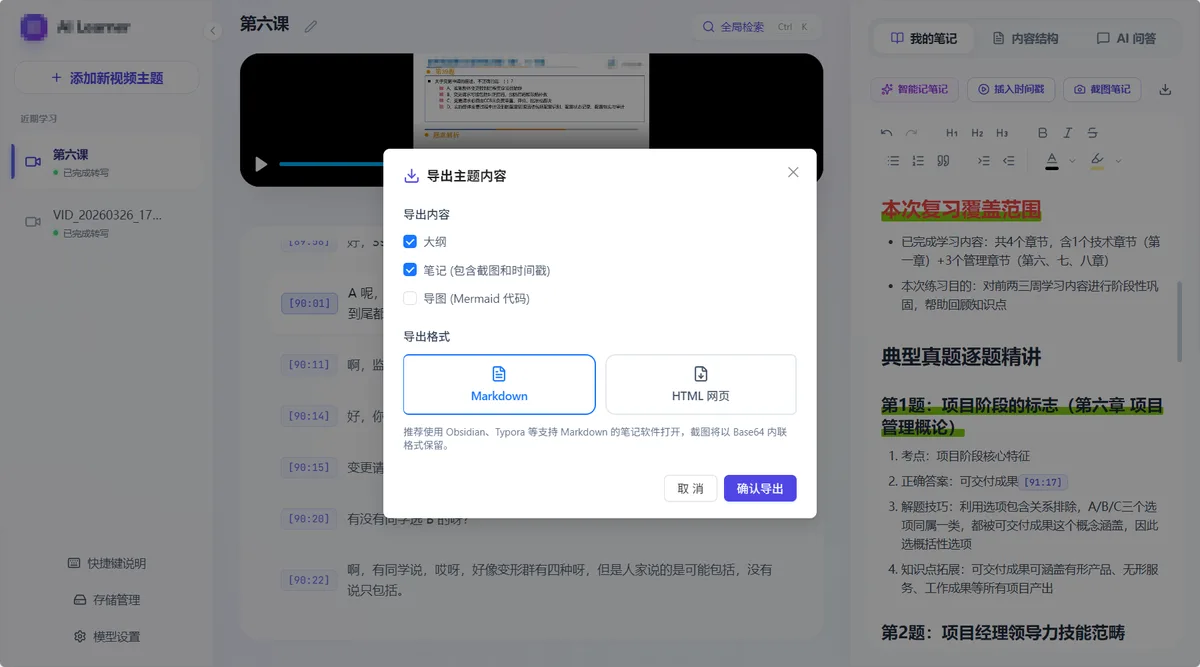Open 快捷键说明

106,563
